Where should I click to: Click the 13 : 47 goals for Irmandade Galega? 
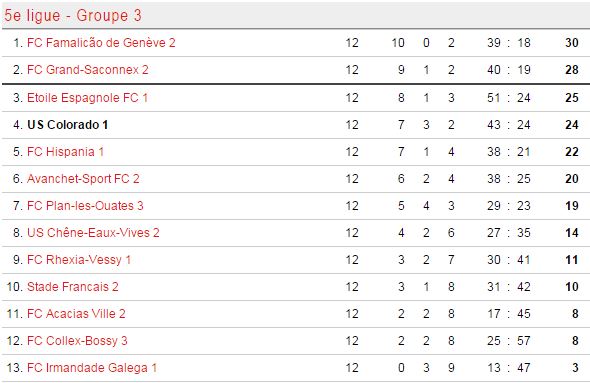pos(509,368)
